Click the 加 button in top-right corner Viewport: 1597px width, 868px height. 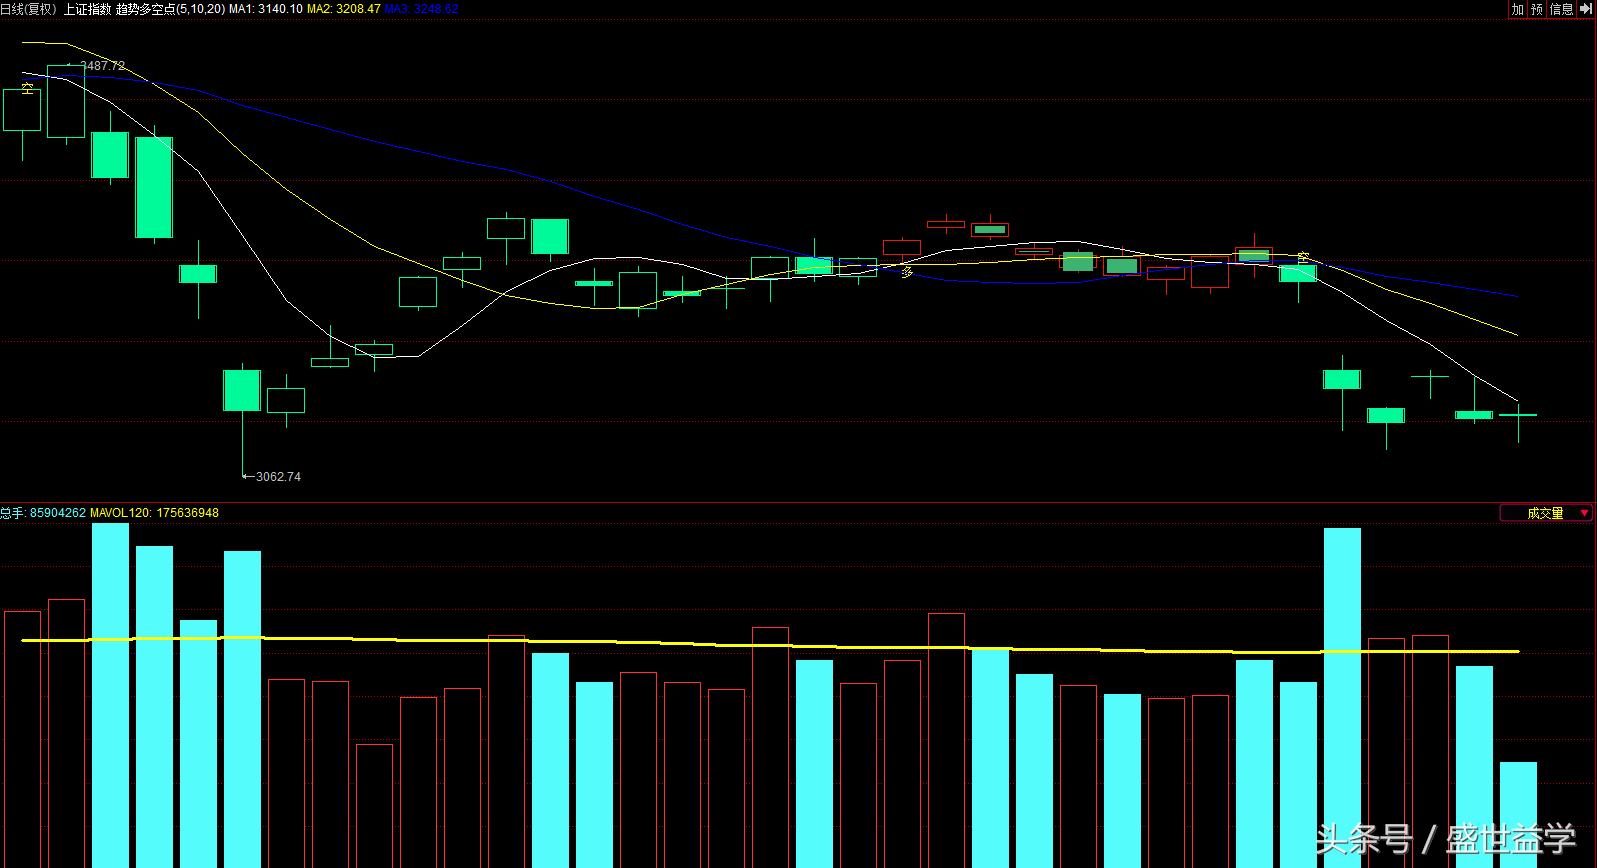tap(1517, 9)
